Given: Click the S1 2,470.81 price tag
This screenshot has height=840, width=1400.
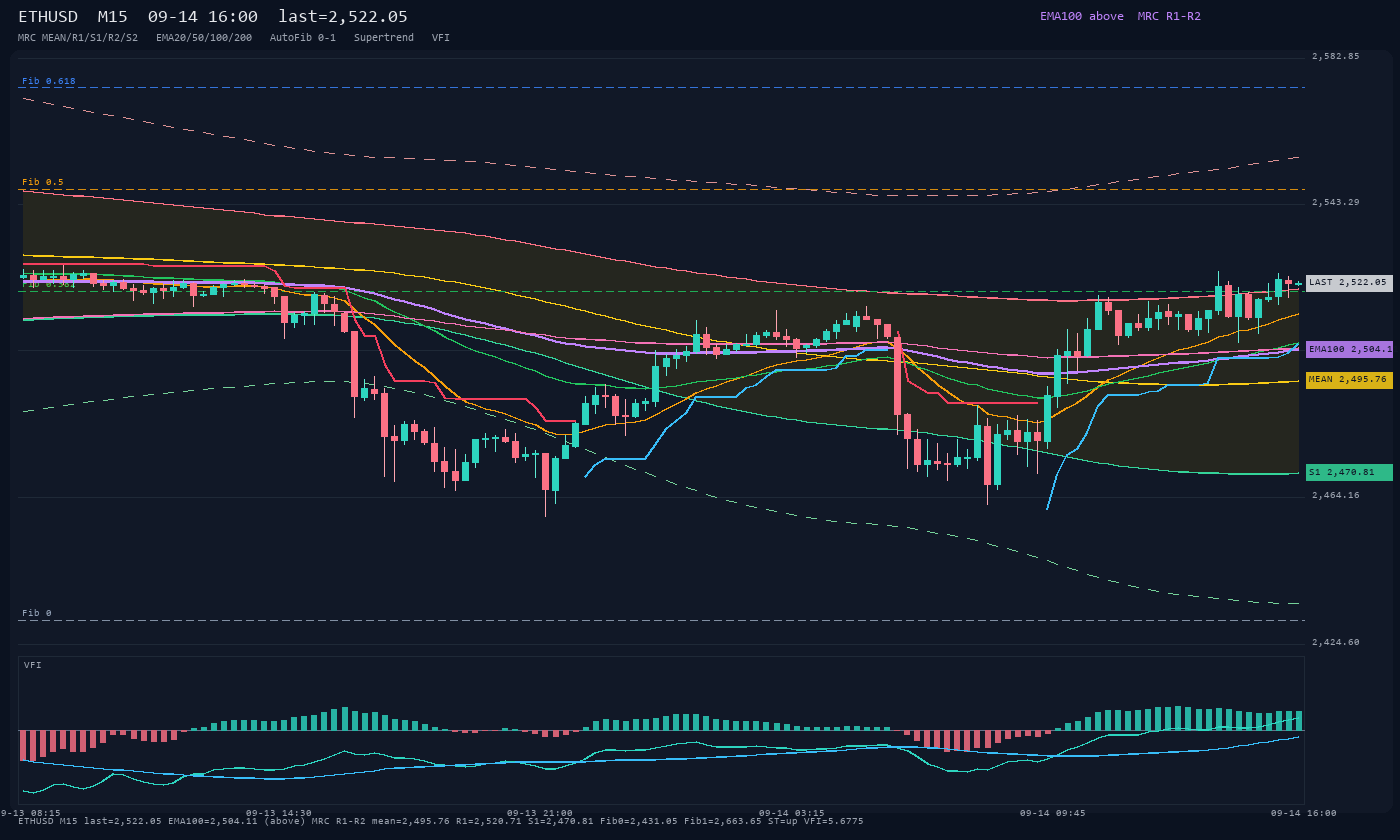Looking at the screenshot, I should pyautogui.click(x=1349, y=472).
